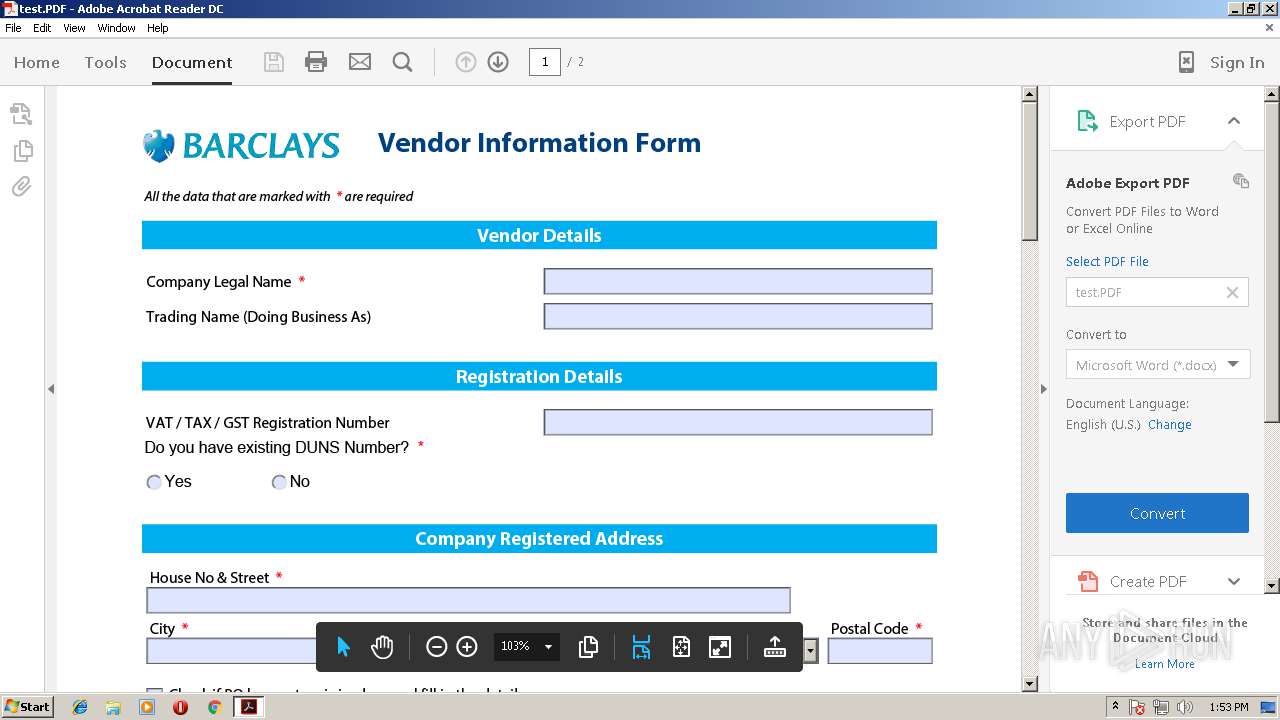Collapse the Export PDF panel
The image size is (1280, 720).
1234,121
